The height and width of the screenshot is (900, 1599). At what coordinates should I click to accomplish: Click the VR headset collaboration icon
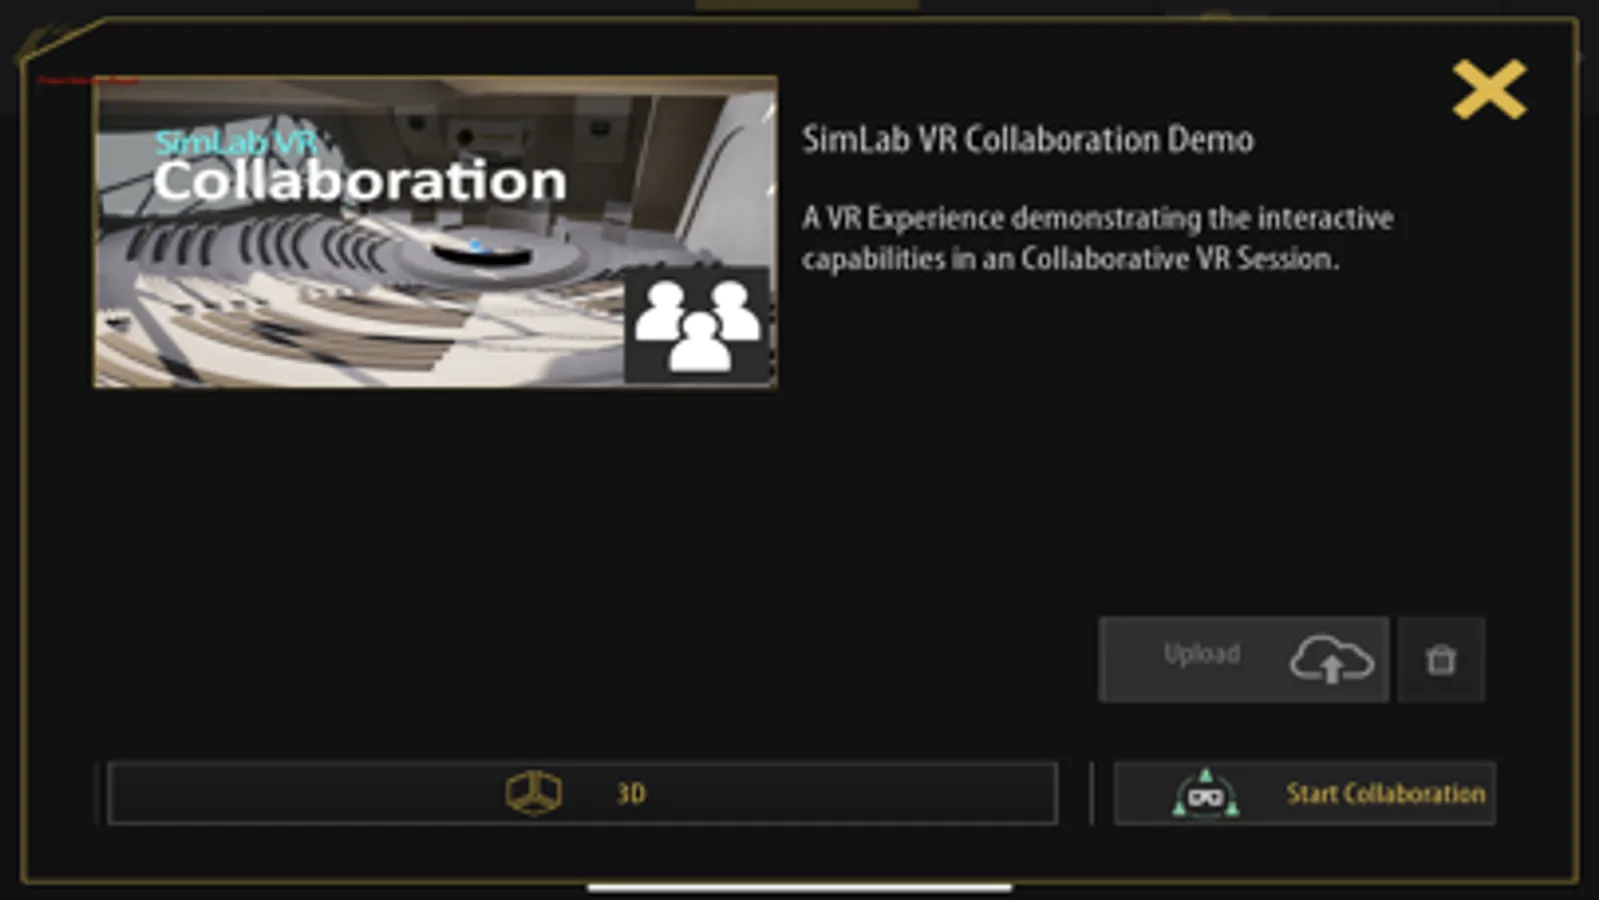(x=1205, y=794)
